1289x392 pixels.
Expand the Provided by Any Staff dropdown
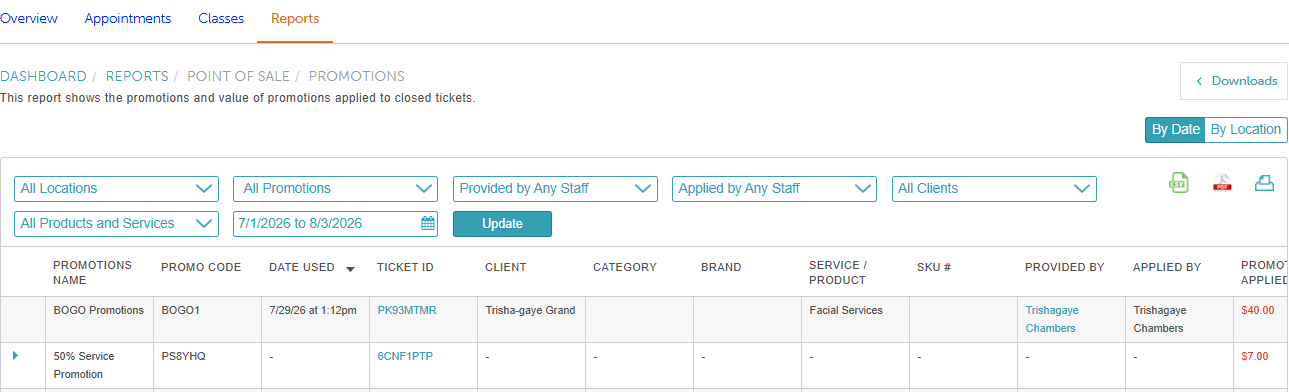pyautogui.click(x=555, y=188)
